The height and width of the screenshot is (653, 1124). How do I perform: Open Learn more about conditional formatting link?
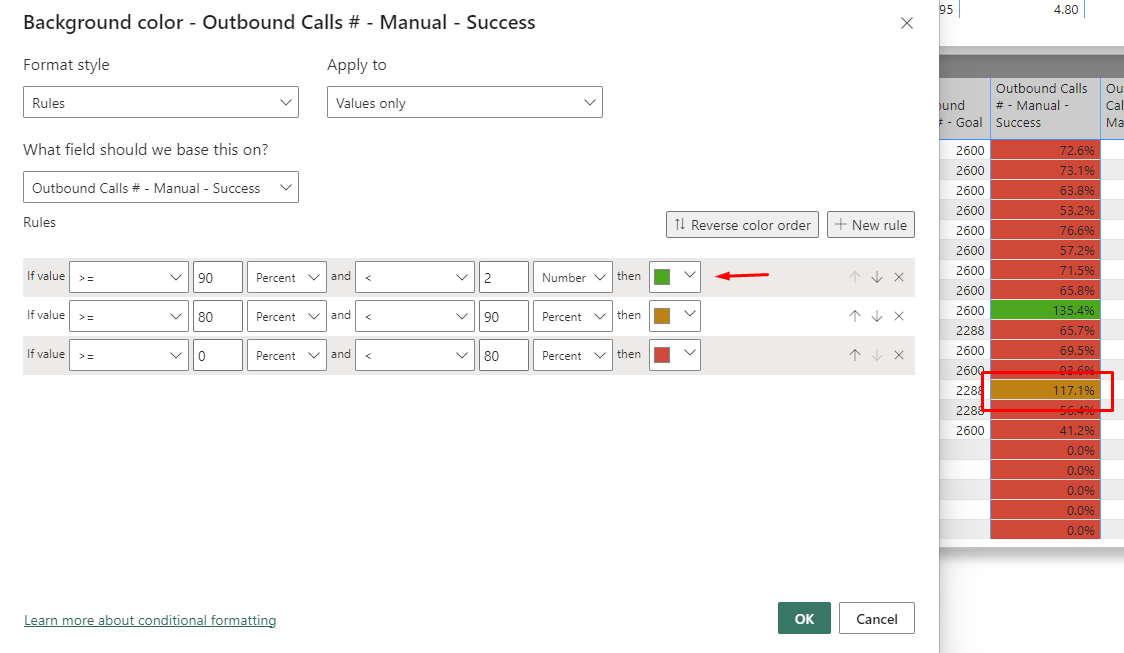150,620
